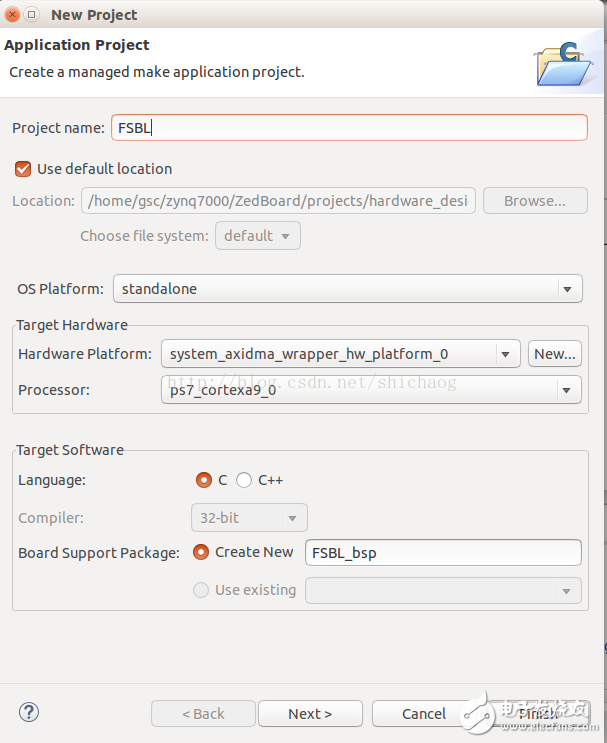Expand the Hardware Platform dropdown
Viewport: 607px width, 743px height.
coord(341,354)
